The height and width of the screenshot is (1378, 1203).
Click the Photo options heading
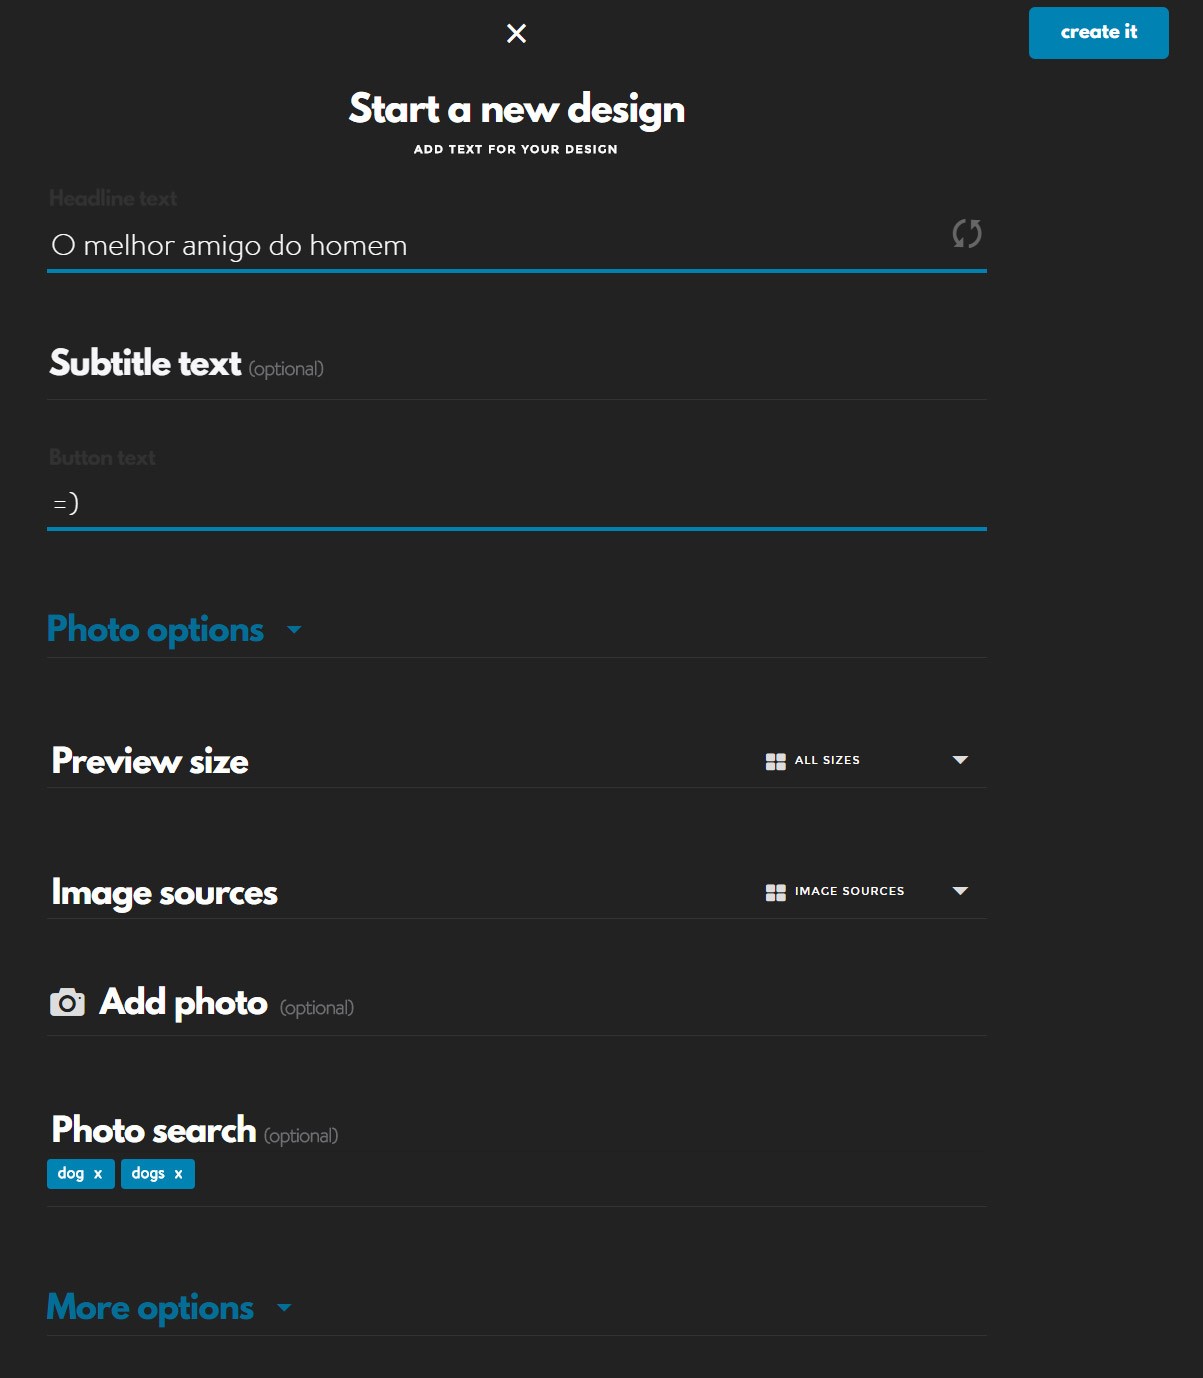[155, 630]
